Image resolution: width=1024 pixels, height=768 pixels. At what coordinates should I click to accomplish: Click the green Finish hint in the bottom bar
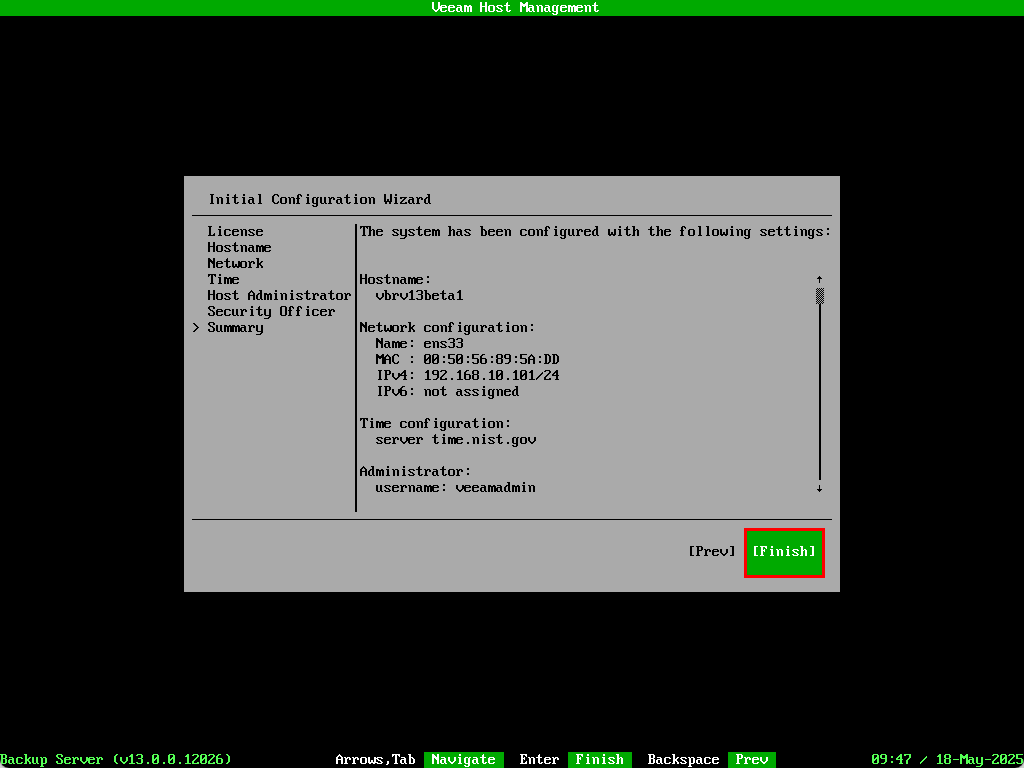click(599, 759)
